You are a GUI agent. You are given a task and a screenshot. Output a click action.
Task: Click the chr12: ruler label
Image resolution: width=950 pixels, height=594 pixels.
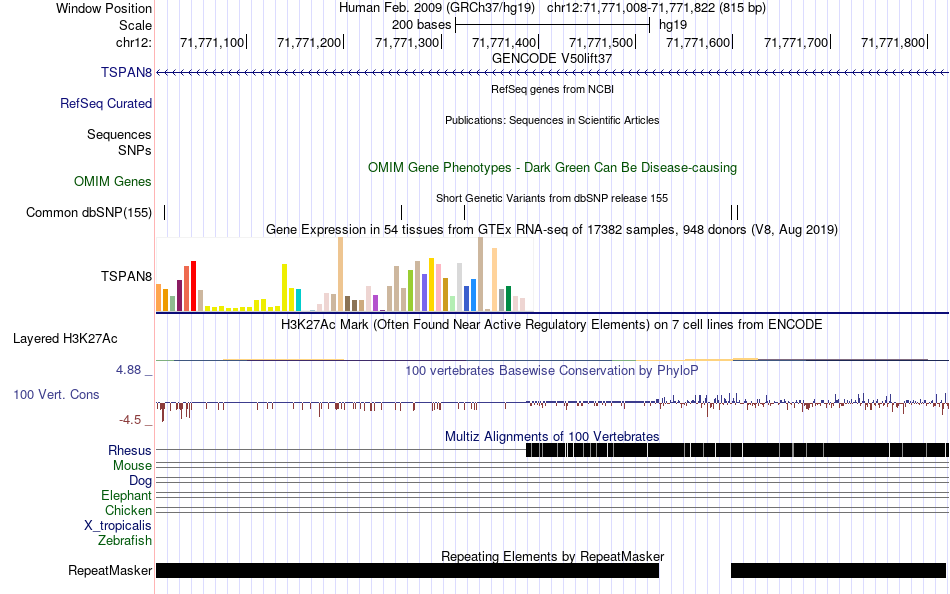click(134, 42)
